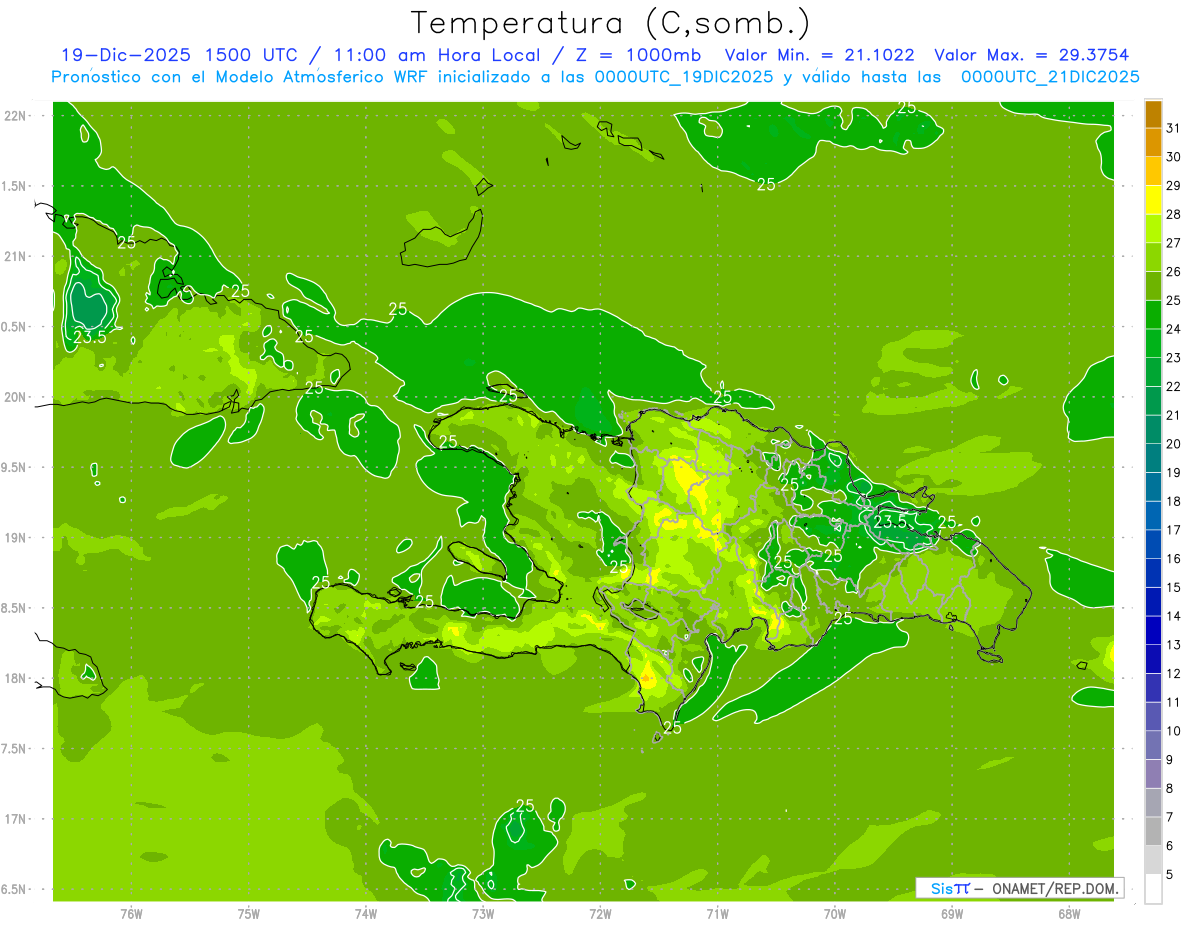Viewport: 1200px width, 927px height.
Task: Select the "Valor Max. = 29.3754" readout
Action: click(1033, 55)
